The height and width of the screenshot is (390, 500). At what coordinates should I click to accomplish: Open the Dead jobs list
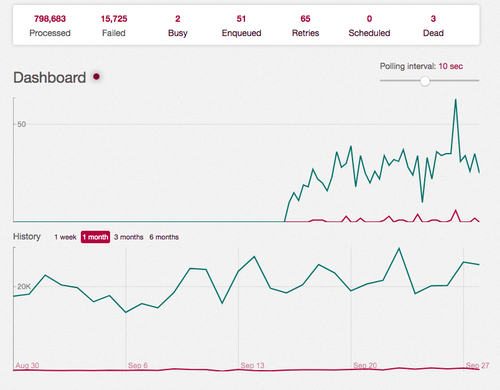(433, 25)
